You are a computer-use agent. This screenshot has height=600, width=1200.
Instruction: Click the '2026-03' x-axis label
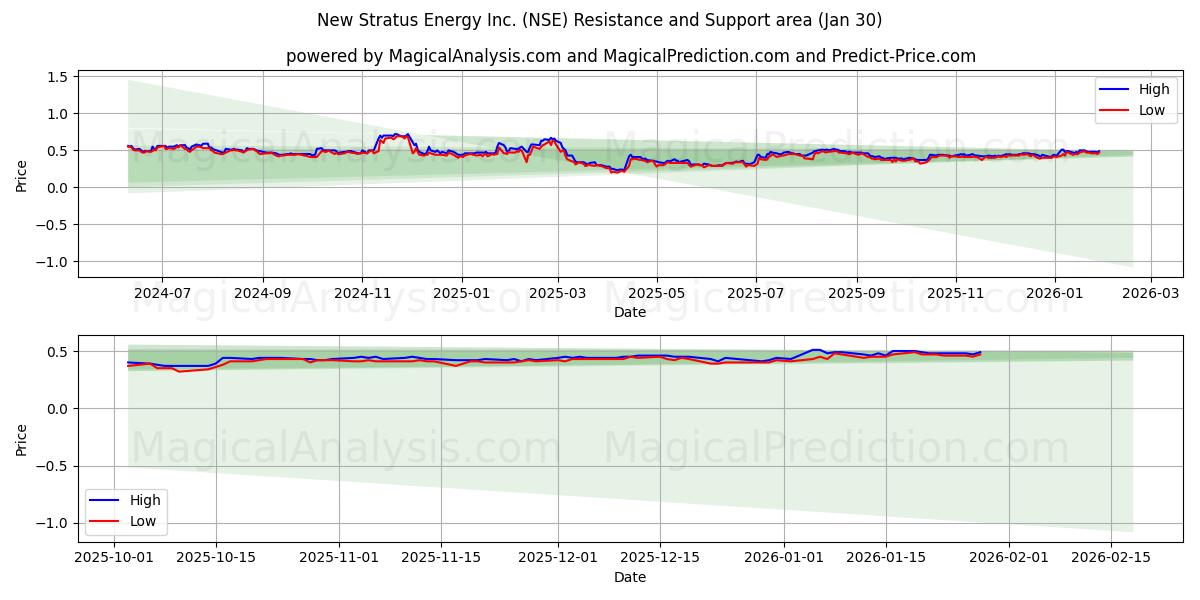pyautogui.click(x=1151, y=294)
